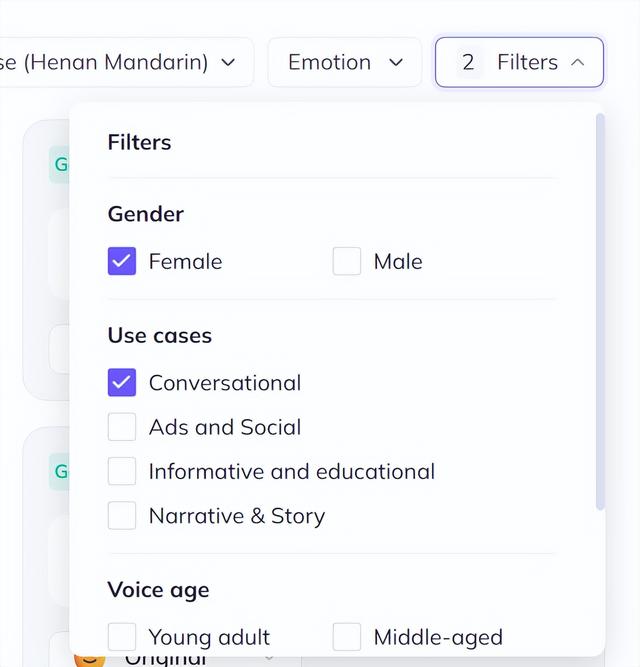640x667 pixels.
Task: Open the Emotion dropdown
Action: [344, 62]
